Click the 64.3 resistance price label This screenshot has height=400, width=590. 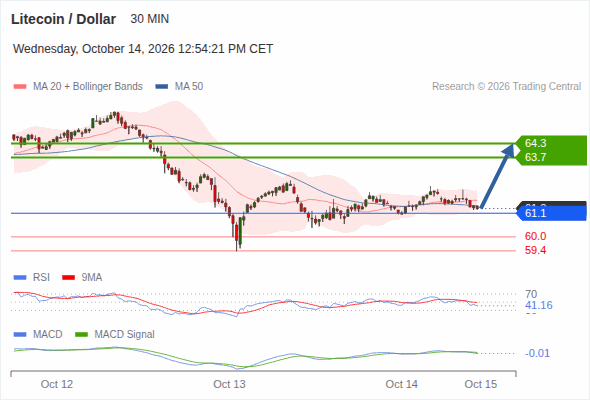click(535, 143)
